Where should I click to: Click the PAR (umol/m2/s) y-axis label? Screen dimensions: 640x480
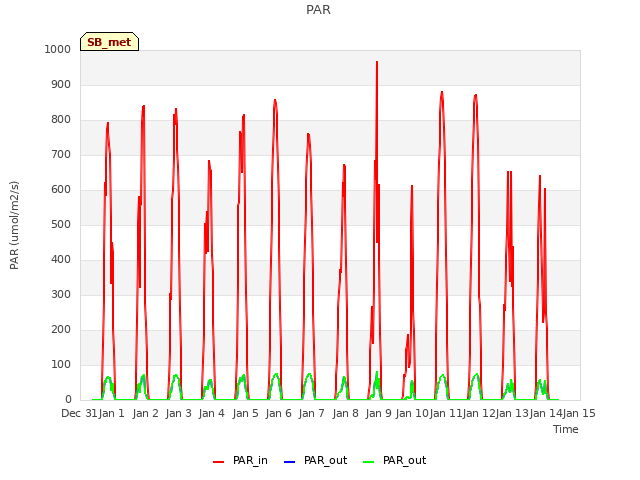pos(14,225)
